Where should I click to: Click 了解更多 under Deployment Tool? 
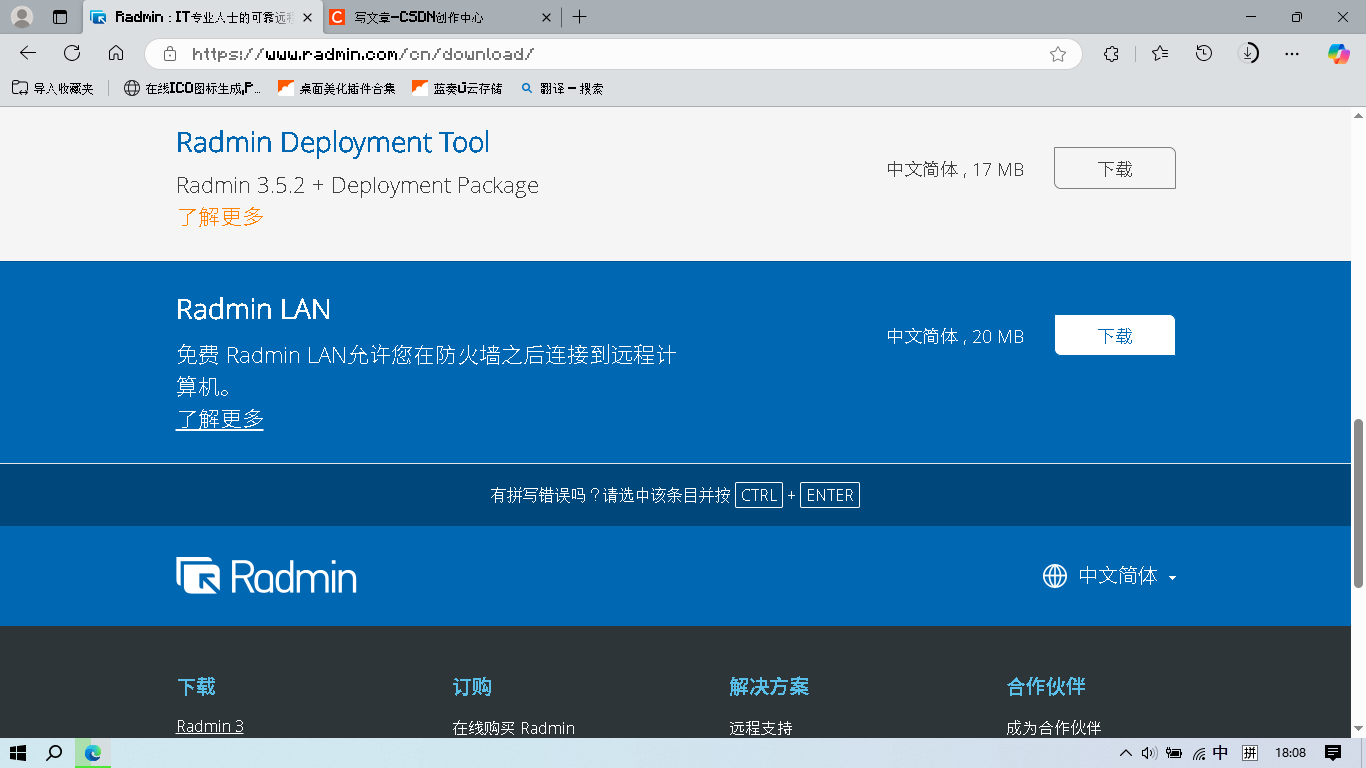tap(221, 216)
